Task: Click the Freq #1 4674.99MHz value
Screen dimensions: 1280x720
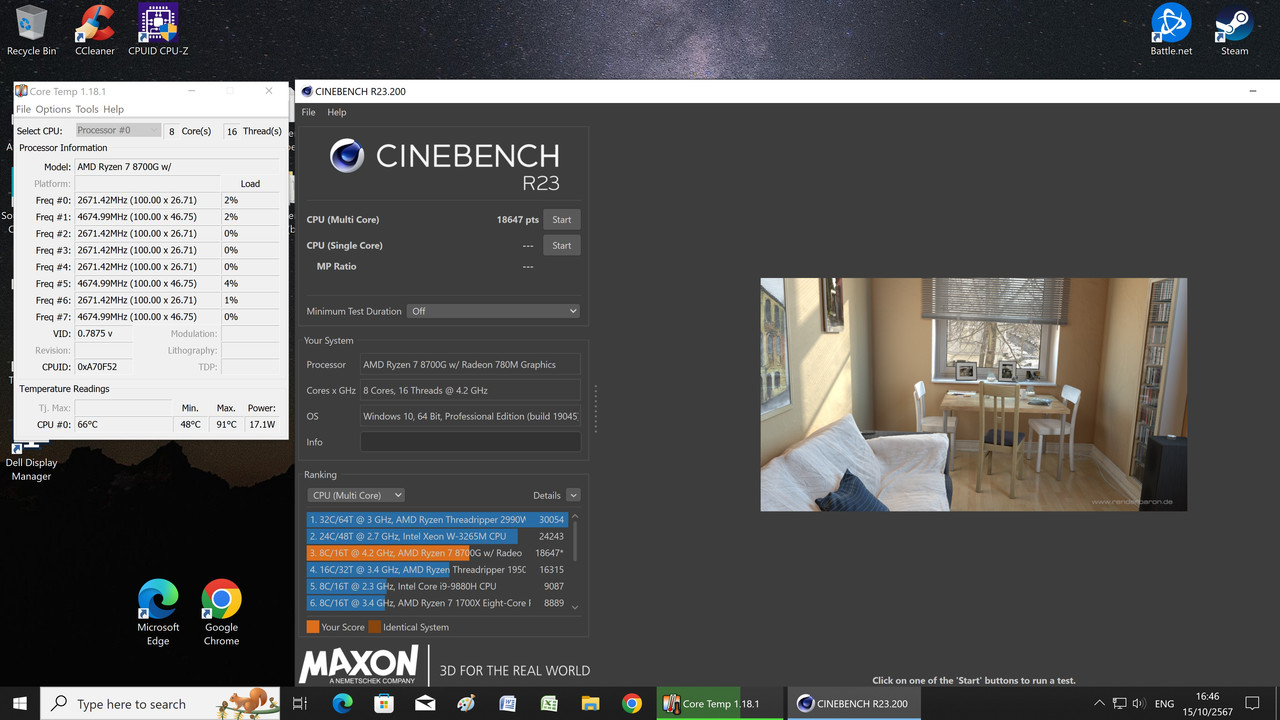Action: [148, 217]
